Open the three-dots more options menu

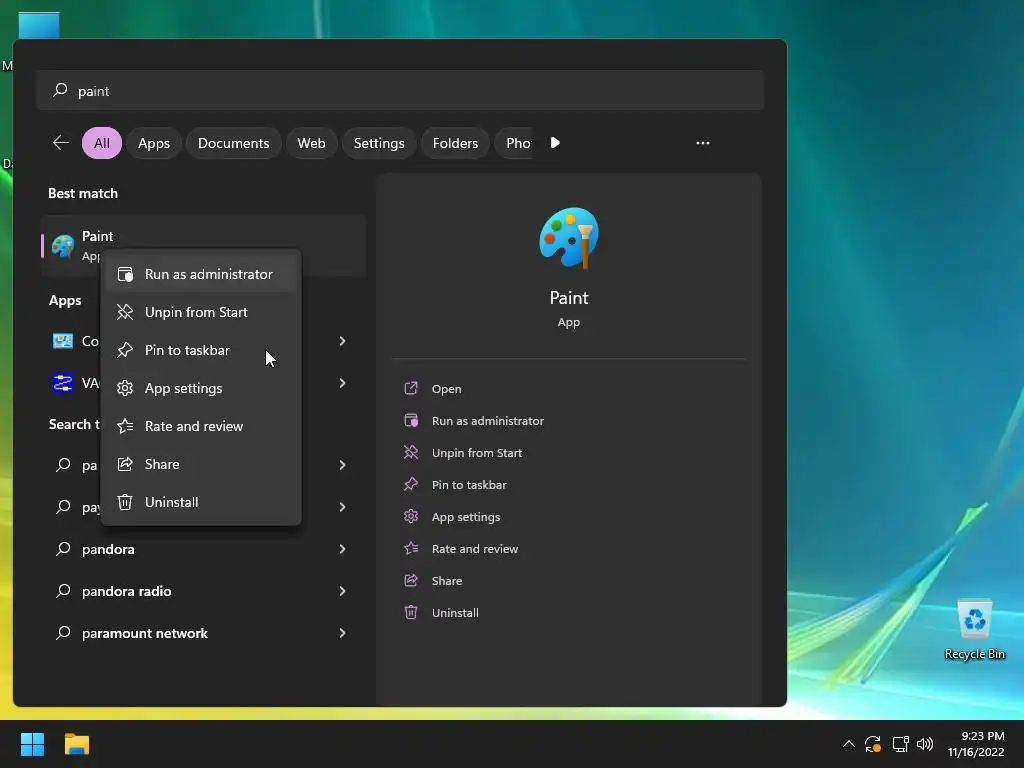tap(703, 143)
